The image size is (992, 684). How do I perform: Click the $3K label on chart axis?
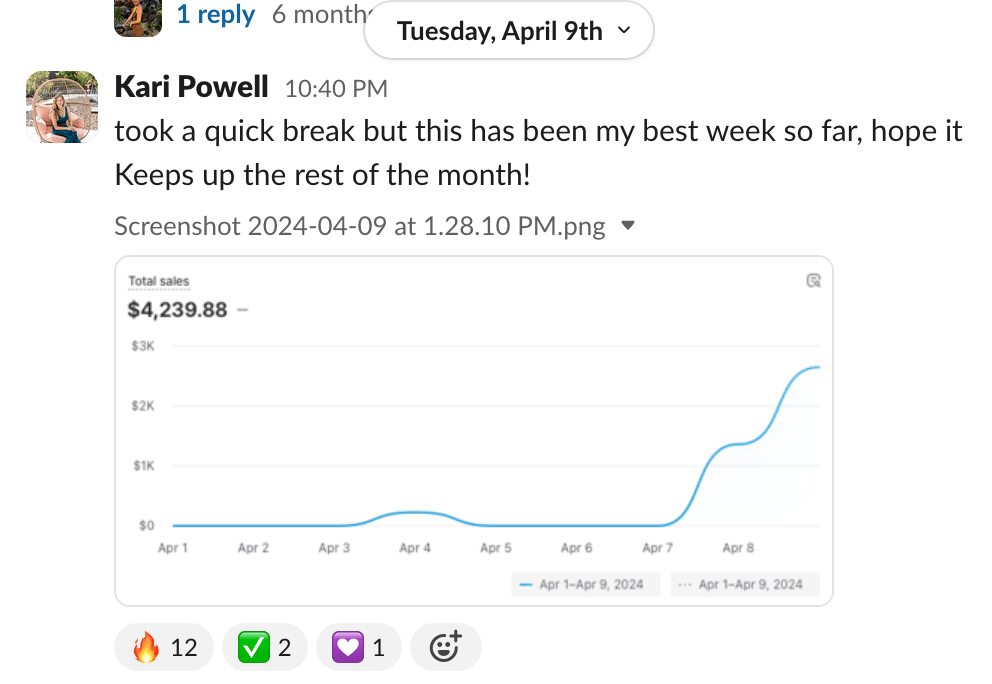click(x=142, y=346)
